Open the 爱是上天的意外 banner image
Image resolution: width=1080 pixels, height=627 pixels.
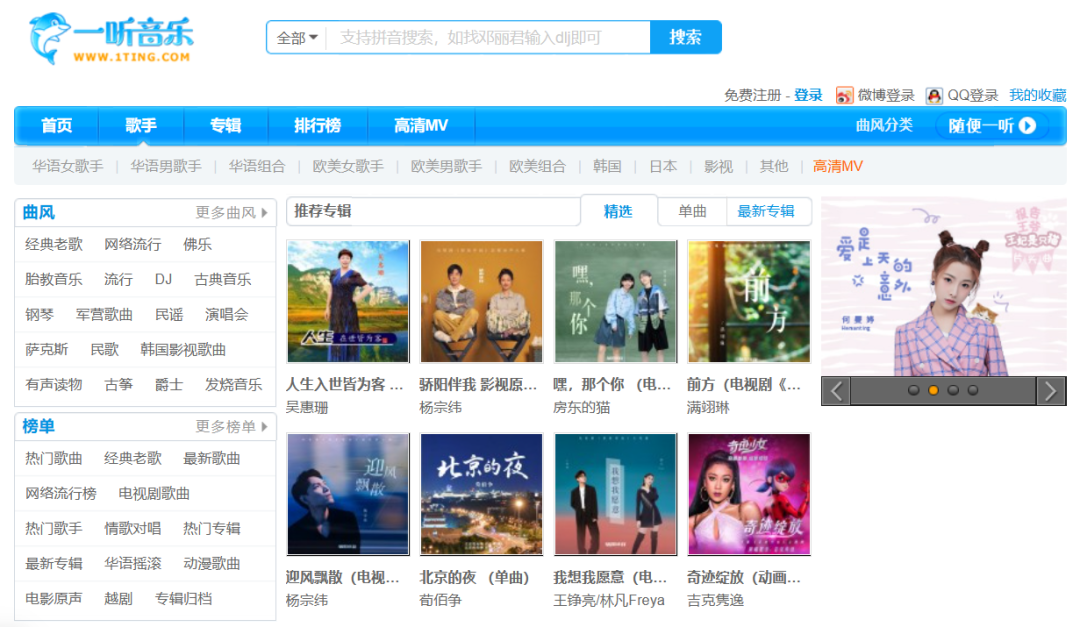click(944, 287)
